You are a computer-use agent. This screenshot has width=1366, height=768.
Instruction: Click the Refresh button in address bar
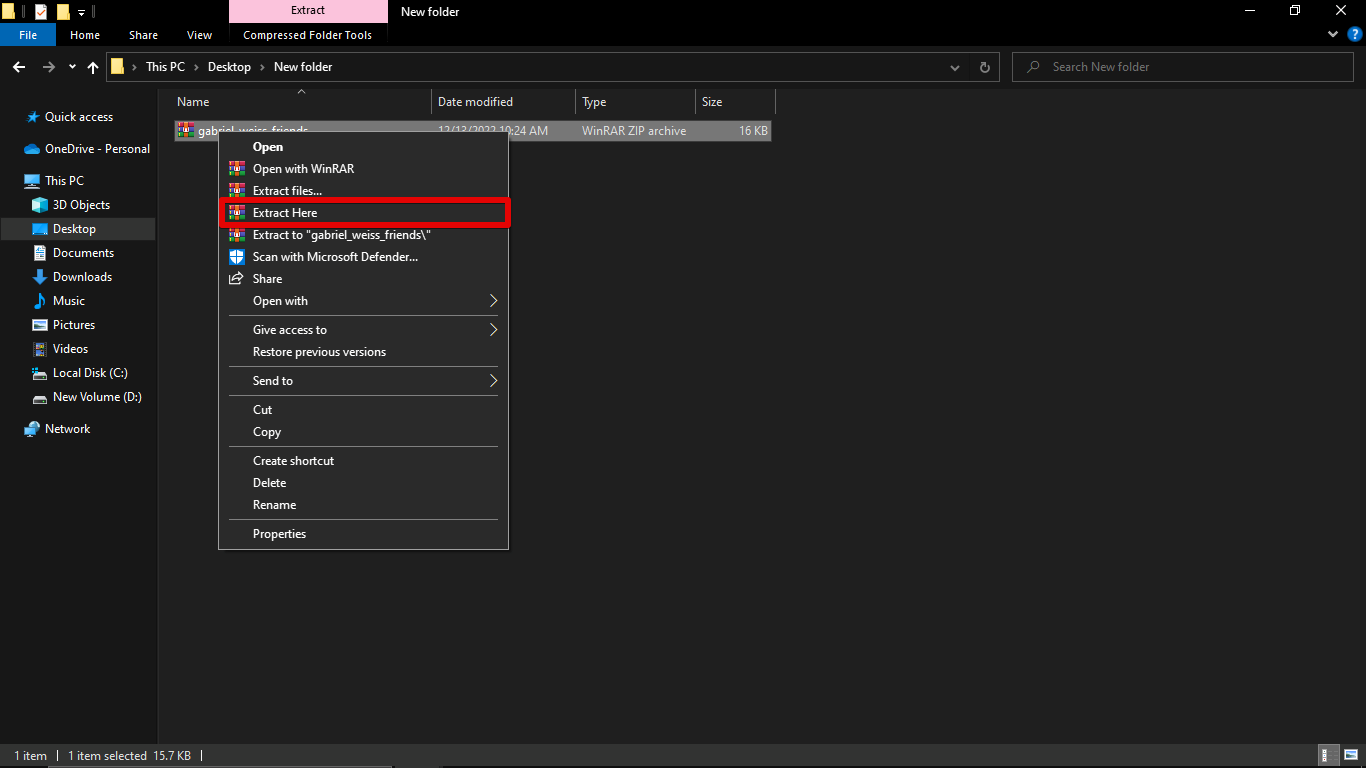click(x=984, y=67)
